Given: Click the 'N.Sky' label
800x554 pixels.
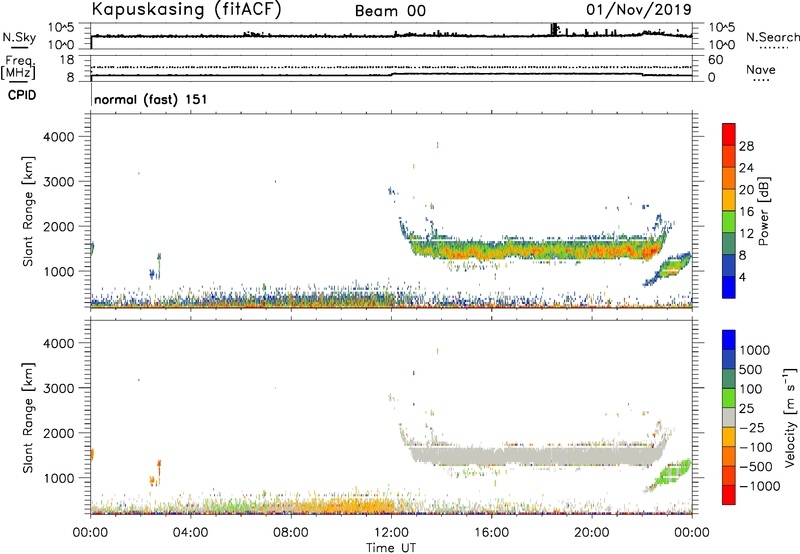Looking at the screenshot, I should [x=19, y=37].
